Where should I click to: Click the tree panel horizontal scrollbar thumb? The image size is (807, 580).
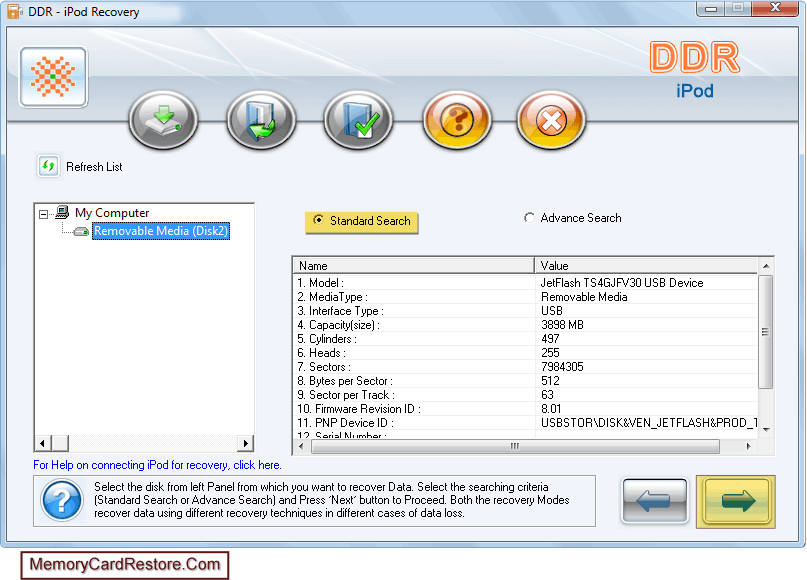click(59, 443)
